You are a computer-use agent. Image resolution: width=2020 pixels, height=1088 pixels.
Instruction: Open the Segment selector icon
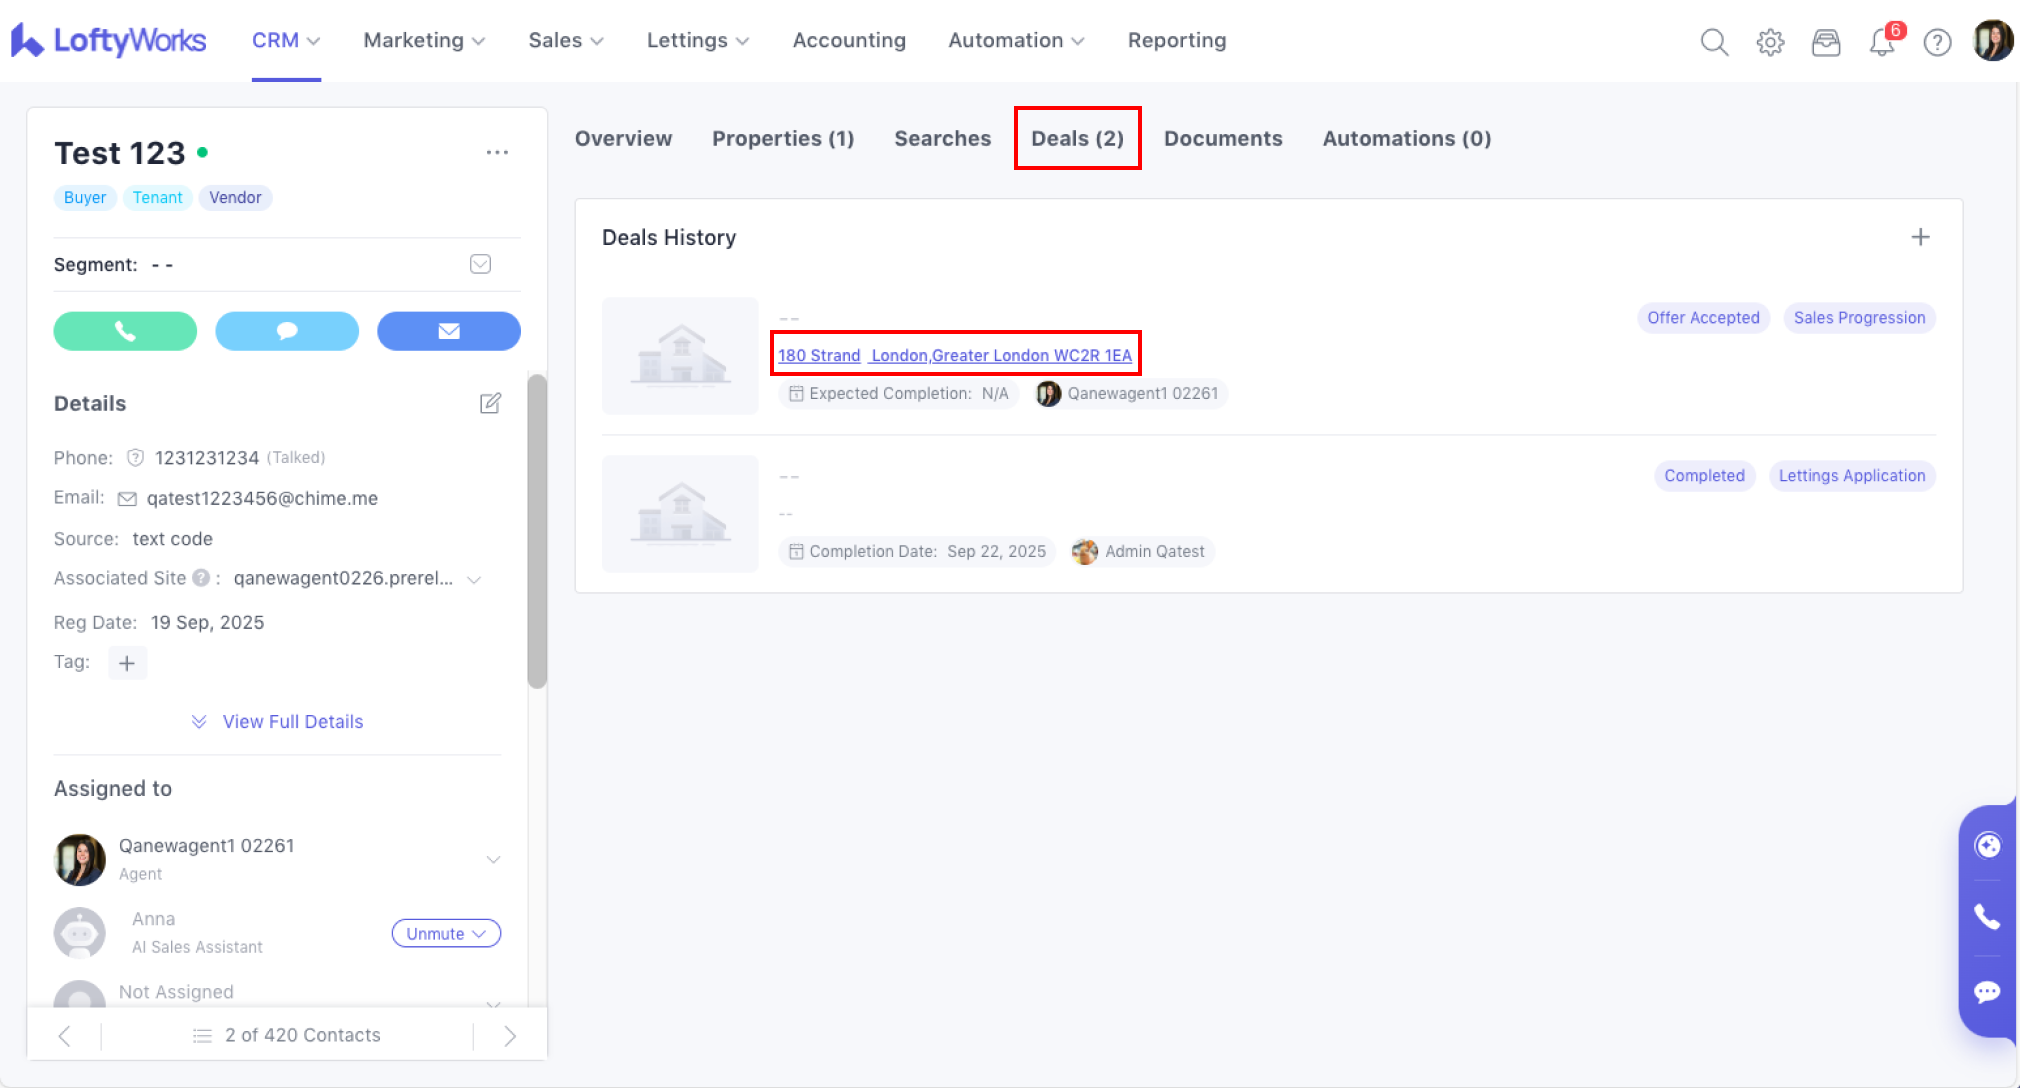(480, 264)
